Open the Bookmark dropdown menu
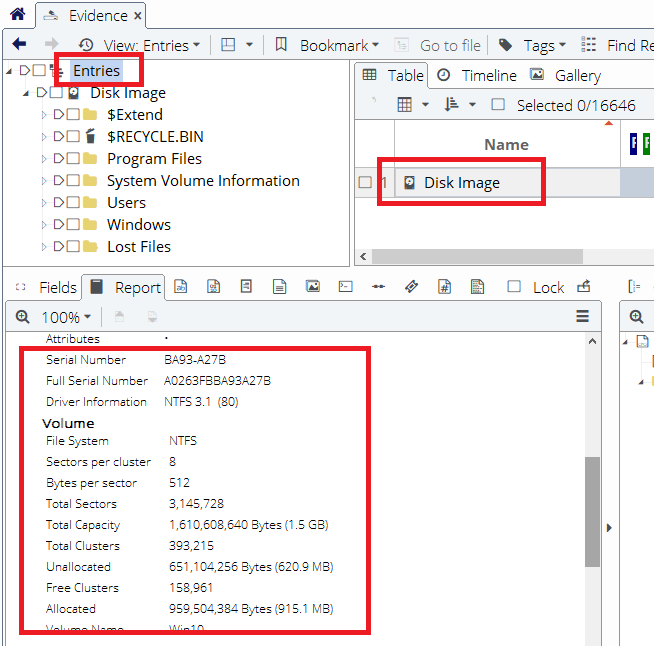This screenshot has height=646, width=654. click(327, 45)
